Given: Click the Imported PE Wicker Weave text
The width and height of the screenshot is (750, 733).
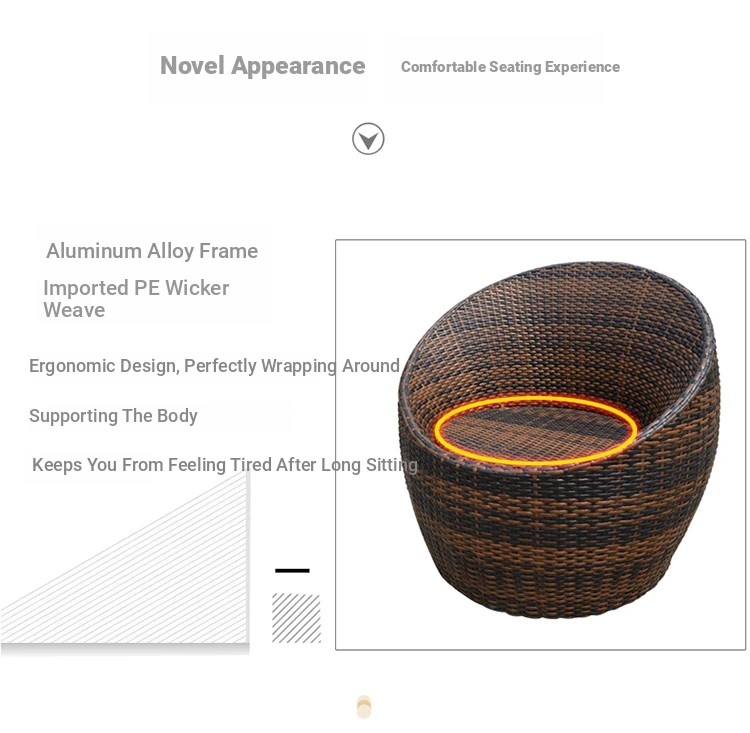Looking at the screenshot, I should (x=136, y=299).
